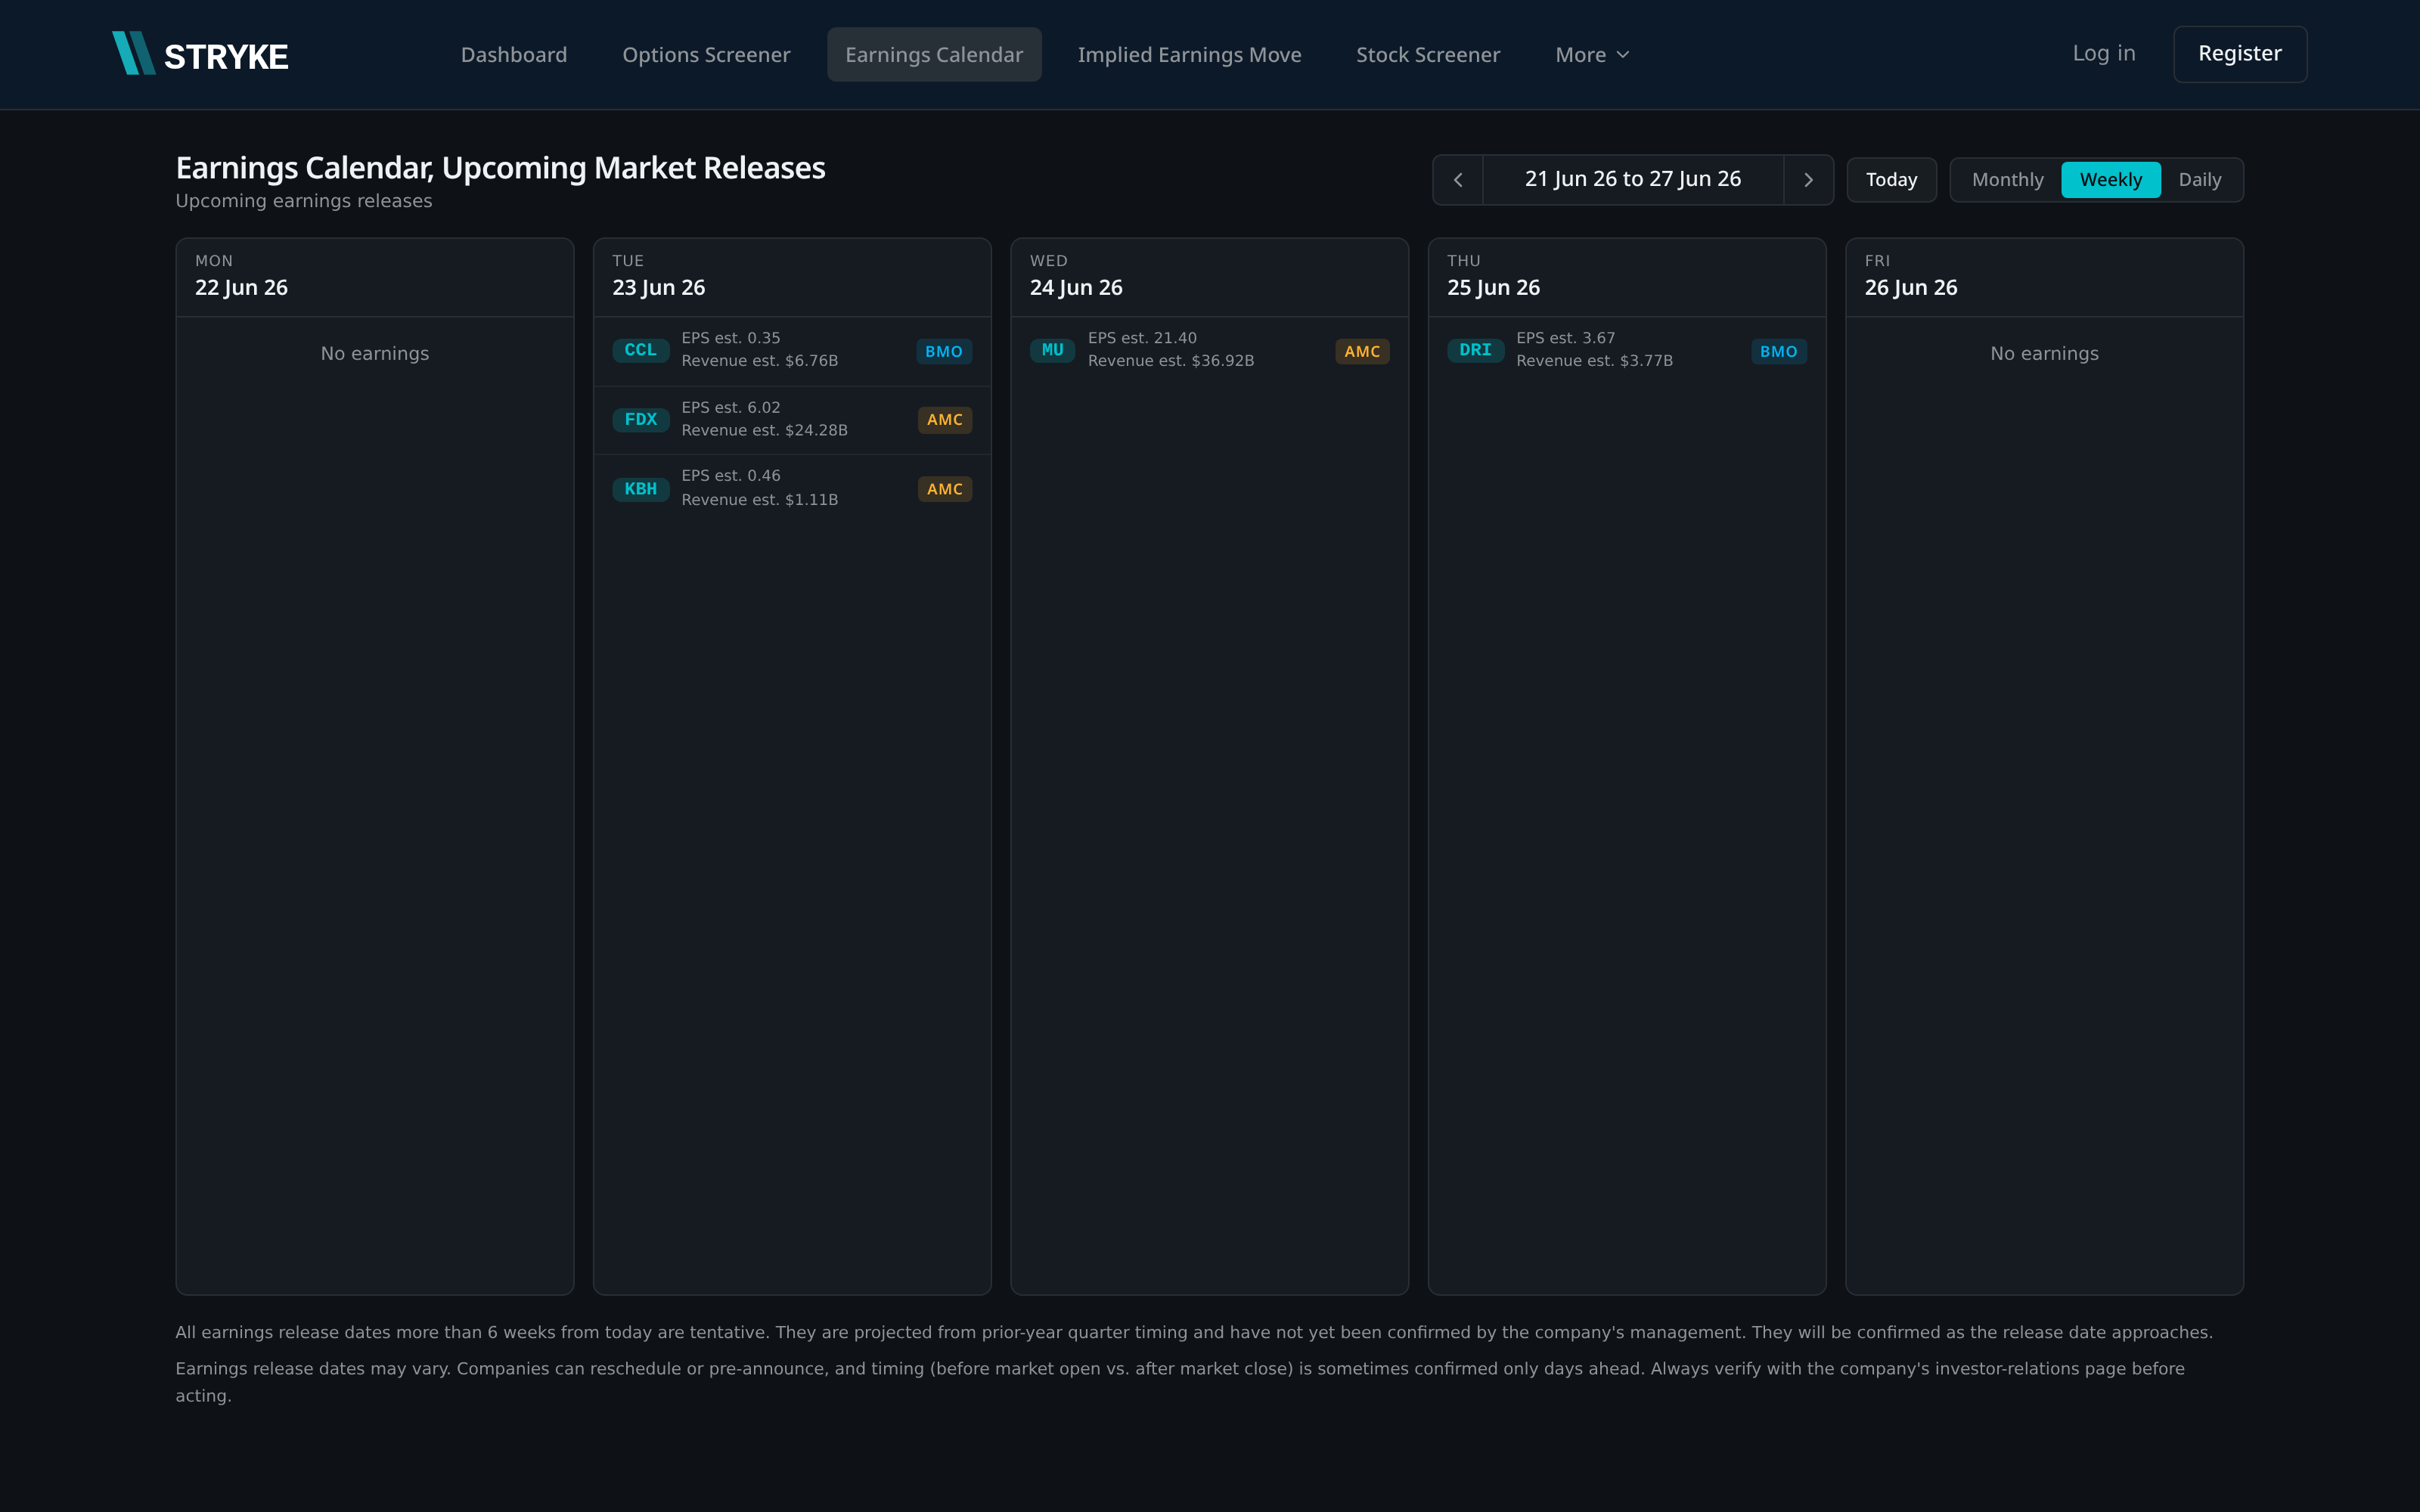Select the Weekly view
Image resolution: width=2420 pixels, height=1512 pixels.
click(2111, 180)
